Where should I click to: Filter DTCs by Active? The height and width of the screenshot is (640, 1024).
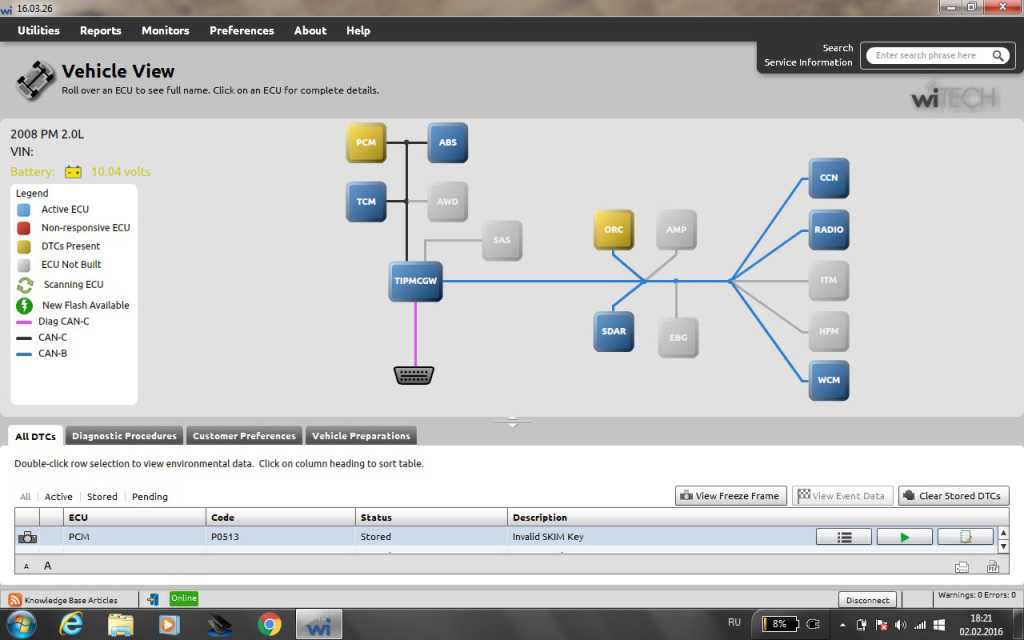pos(58,497)
